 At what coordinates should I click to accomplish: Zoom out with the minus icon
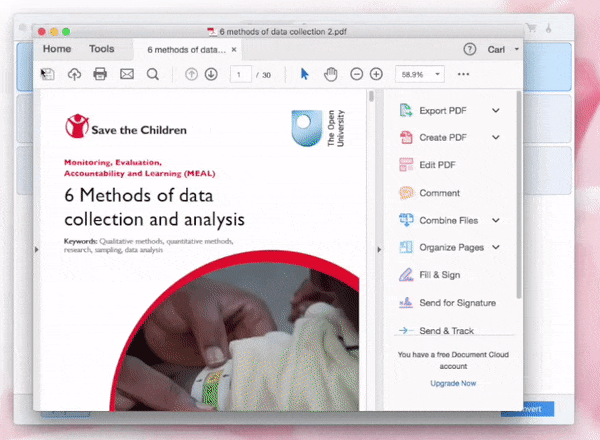coord(357,74)
